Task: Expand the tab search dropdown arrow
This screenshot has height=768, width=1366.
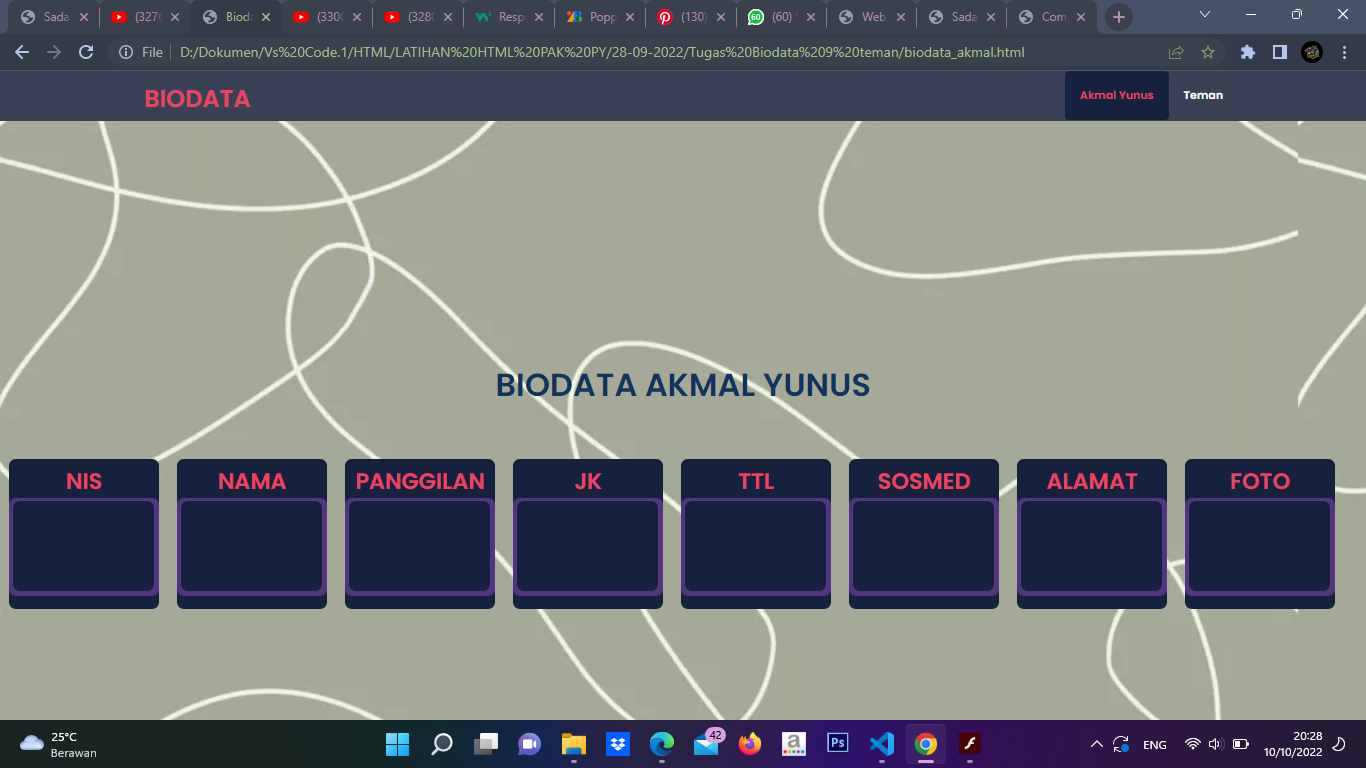Action: click(x=1205, y=15)
